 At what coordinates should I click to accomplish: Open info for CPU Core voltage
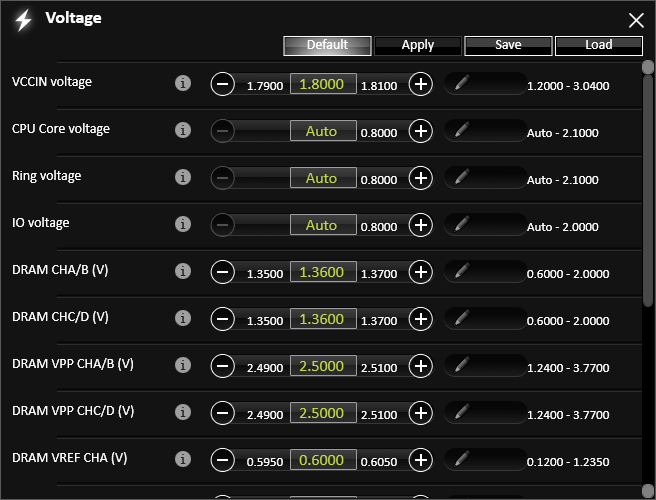point(182,131)
